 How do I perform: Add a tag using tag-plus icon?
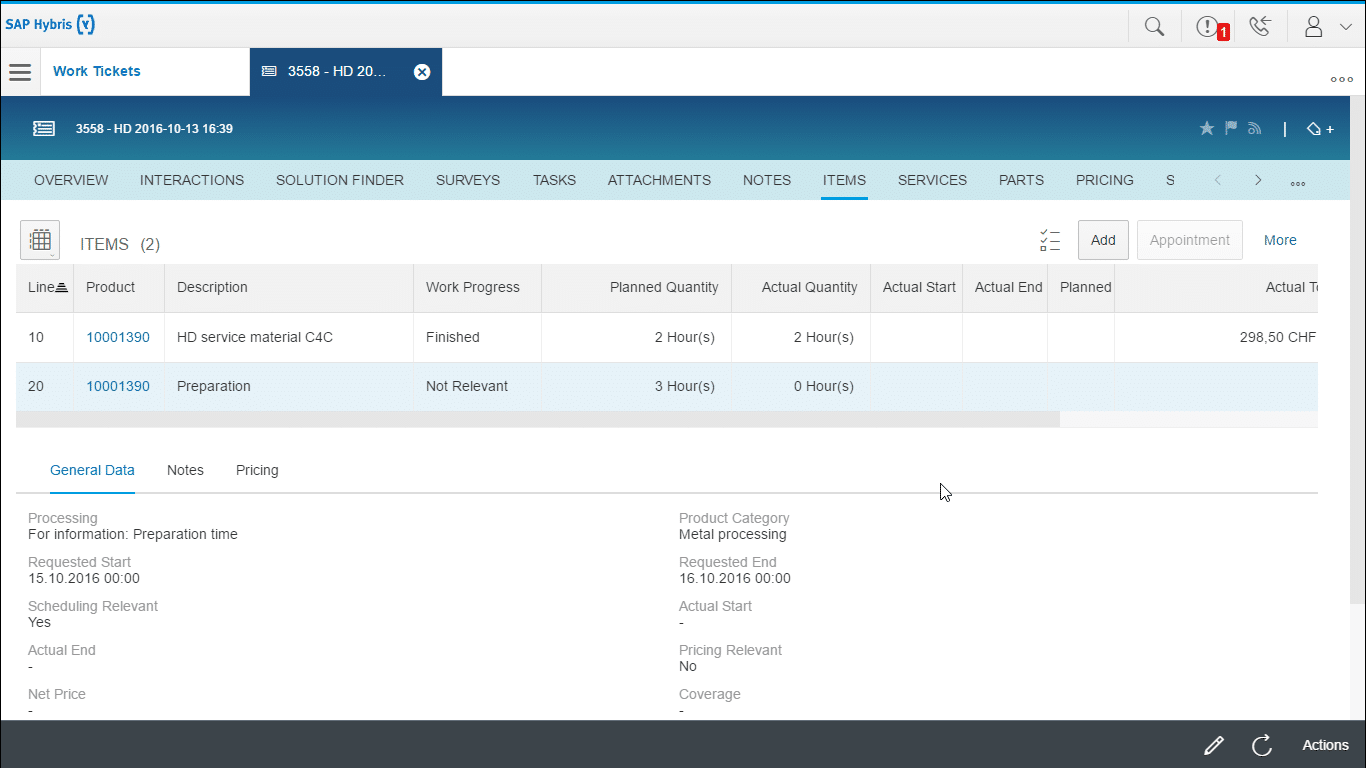pyautogui.click(x=1320, y=129)
